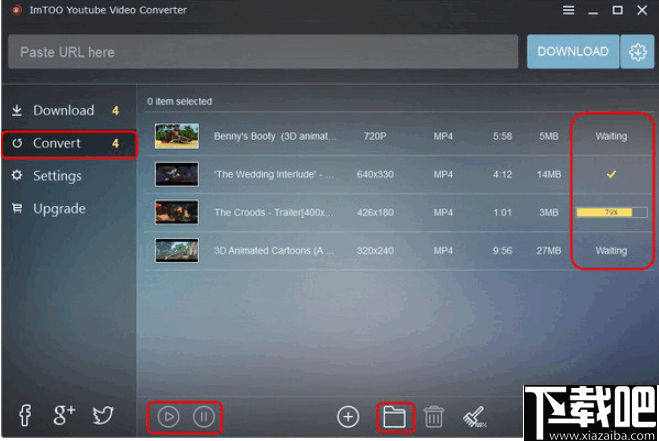Viewport: 659px width, 441px height.
Task: Select Benny's Booty video thumbnail
Action: (177, 136)
